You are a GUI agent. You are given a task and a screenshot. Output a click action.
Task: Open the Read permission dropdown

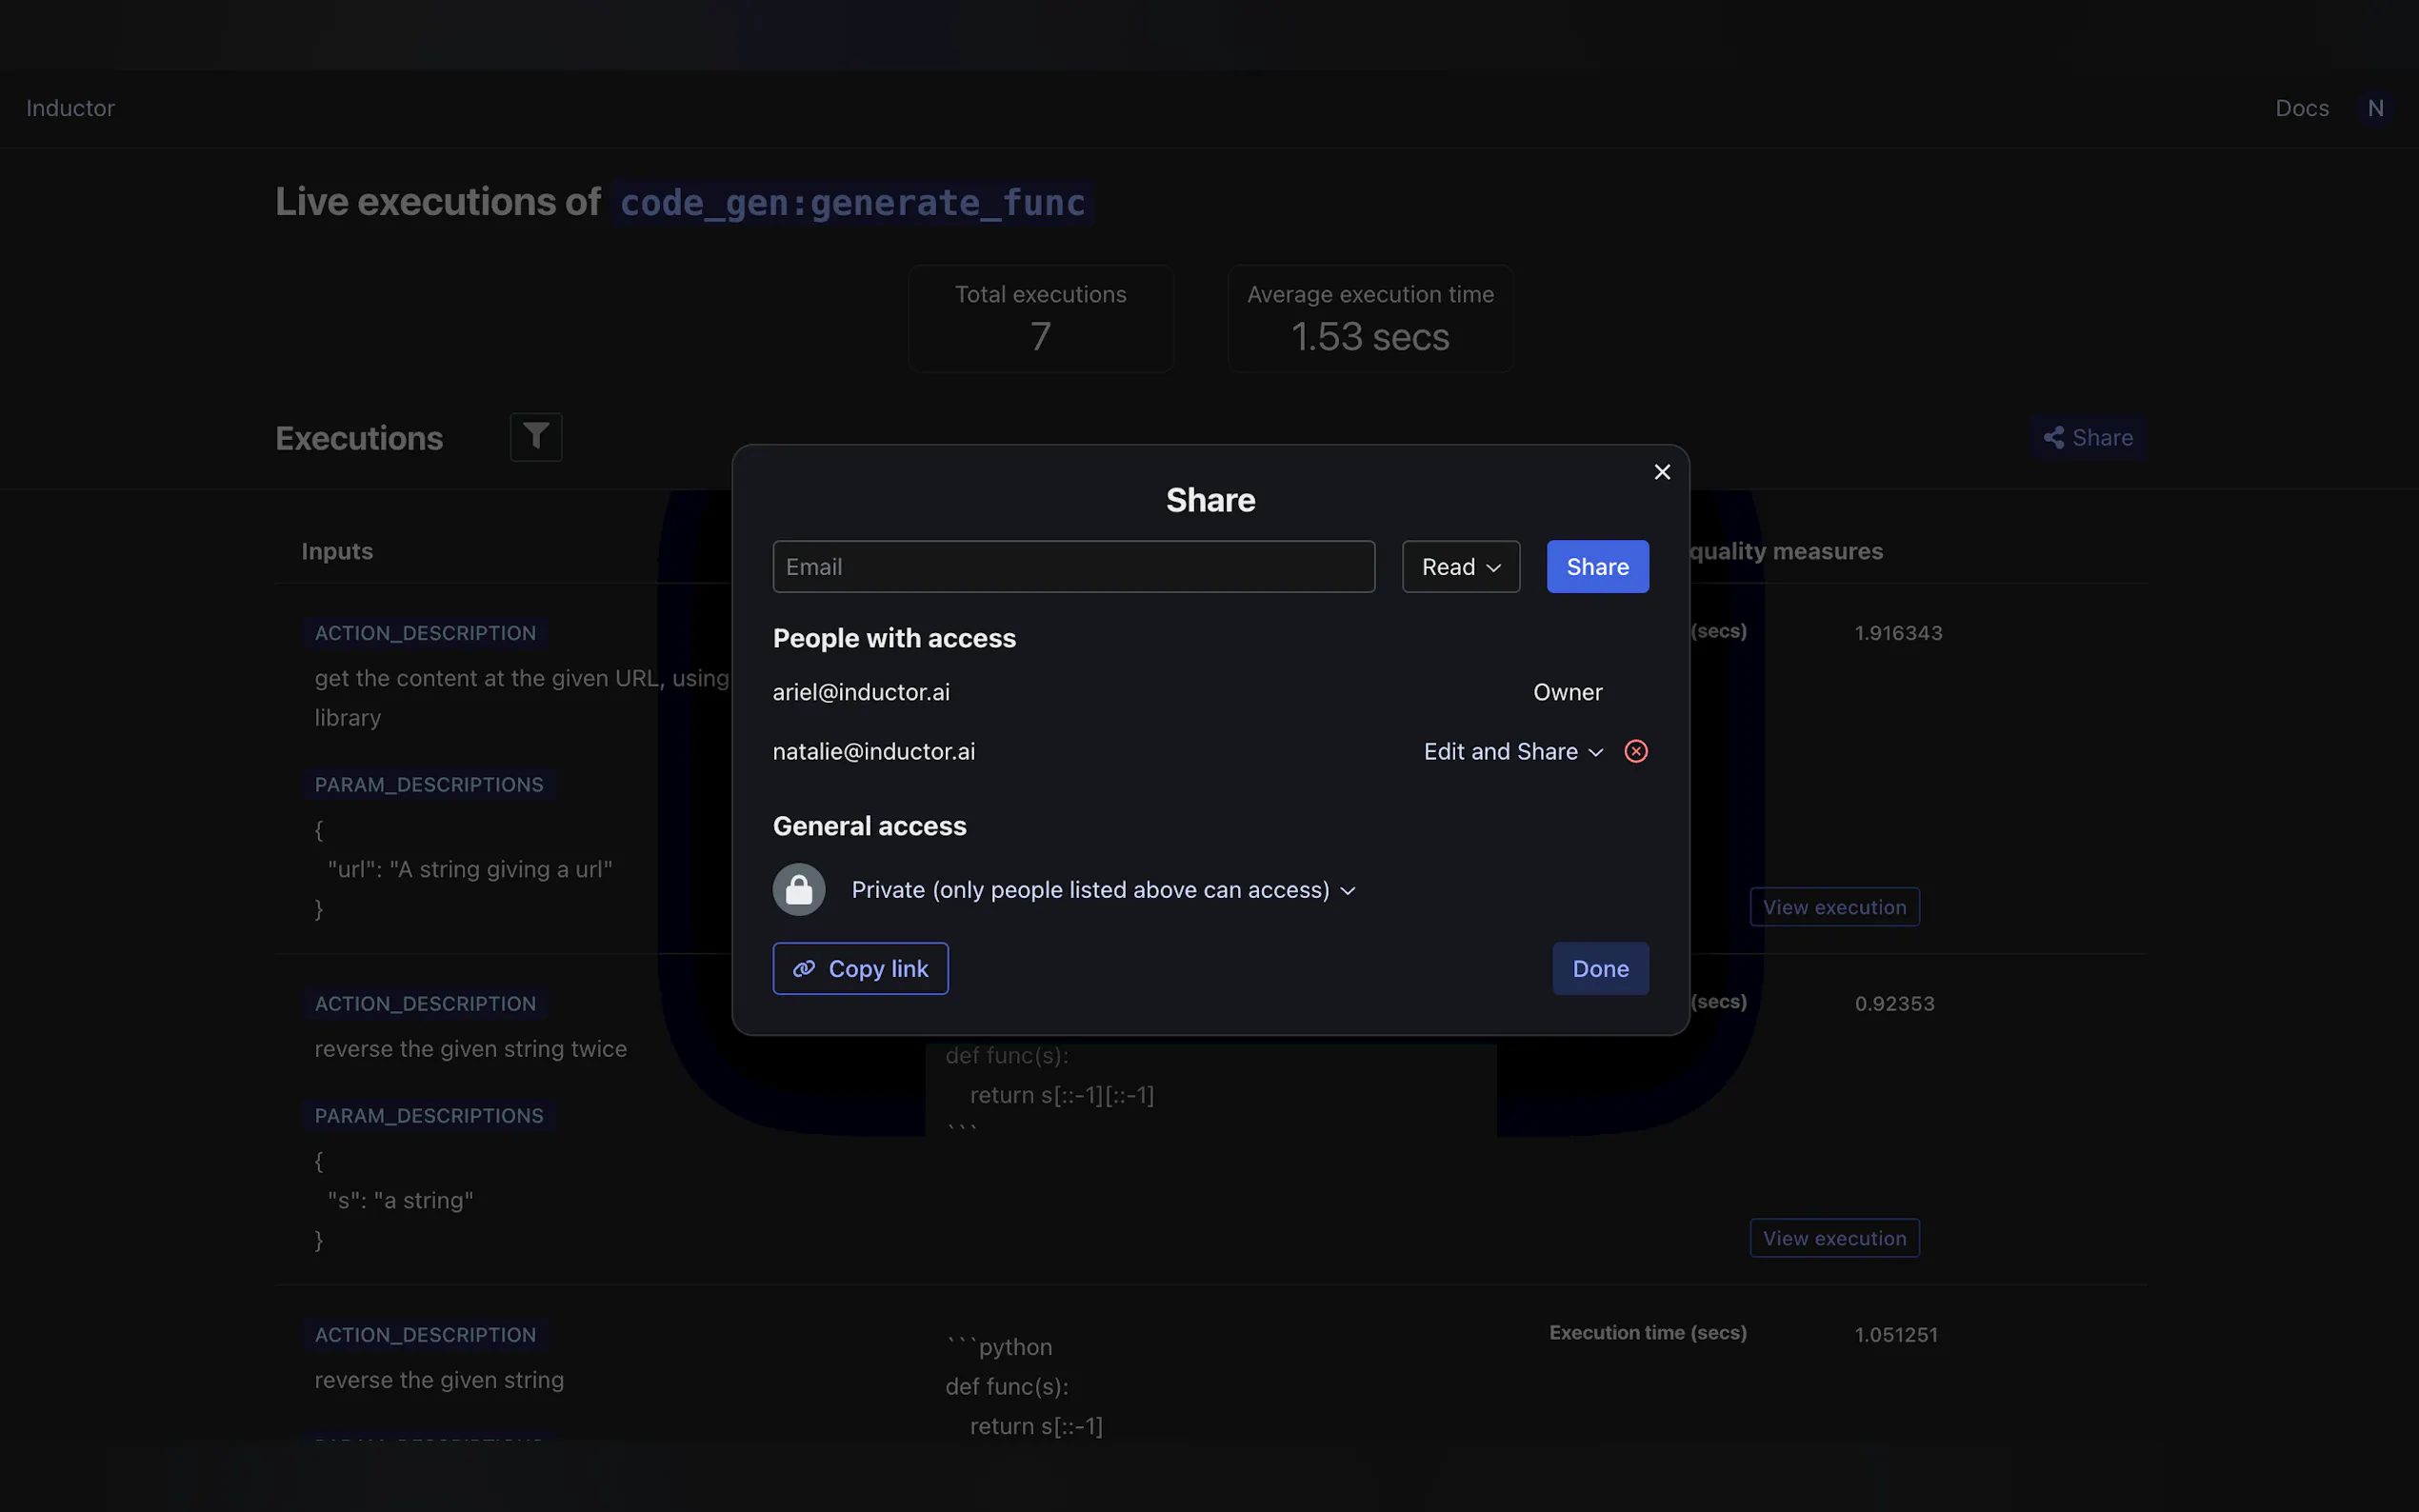[x=1460, y=567]
